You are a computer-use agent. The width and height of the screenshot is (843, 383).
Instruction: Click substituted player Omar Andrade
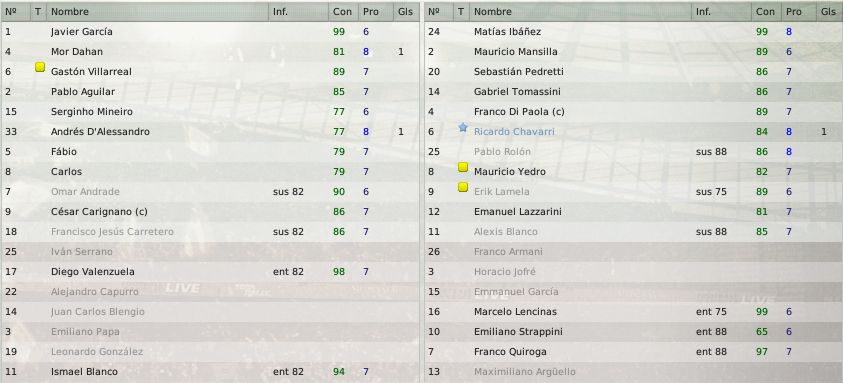[85, 192]
